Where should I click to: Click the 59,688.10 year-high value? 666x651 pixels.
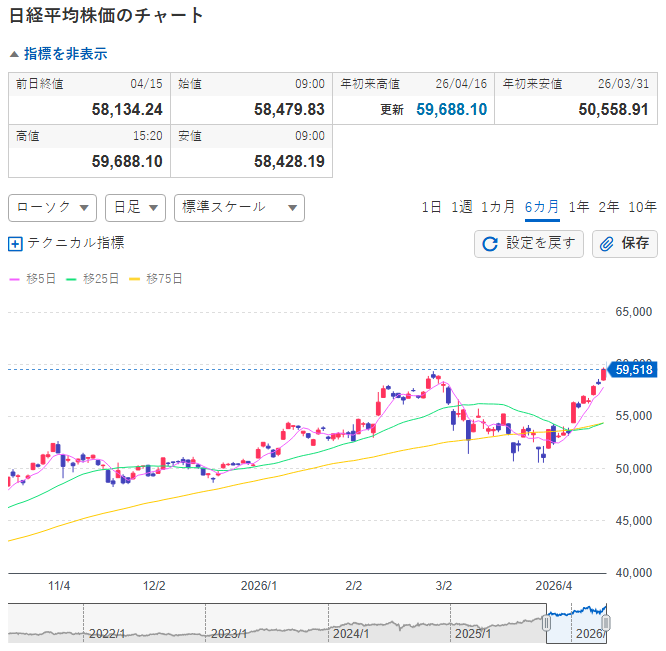tap(452, 110)
